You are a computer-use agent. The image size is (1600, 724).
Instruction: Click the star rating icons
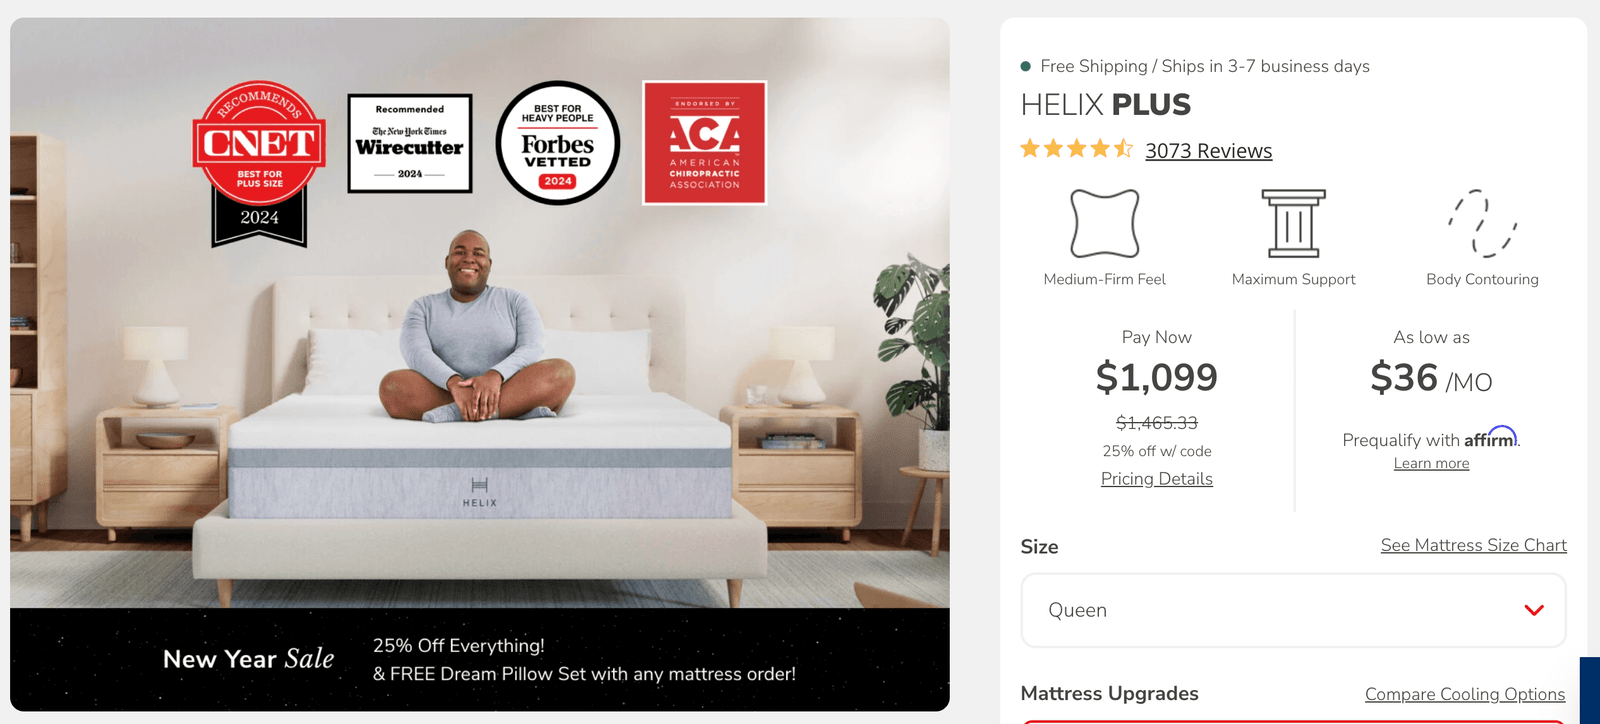[1077, 149]
